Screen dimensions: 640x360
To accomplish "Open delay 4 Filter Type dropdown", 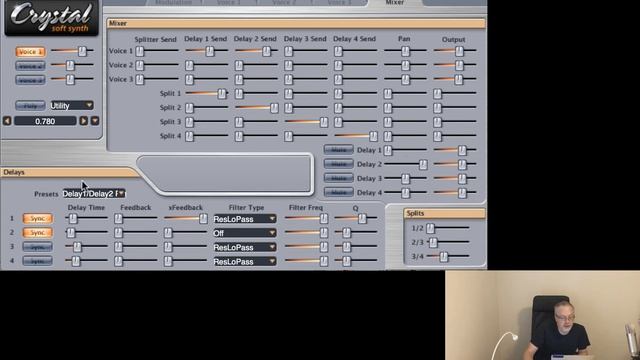I will coord(244,262).
